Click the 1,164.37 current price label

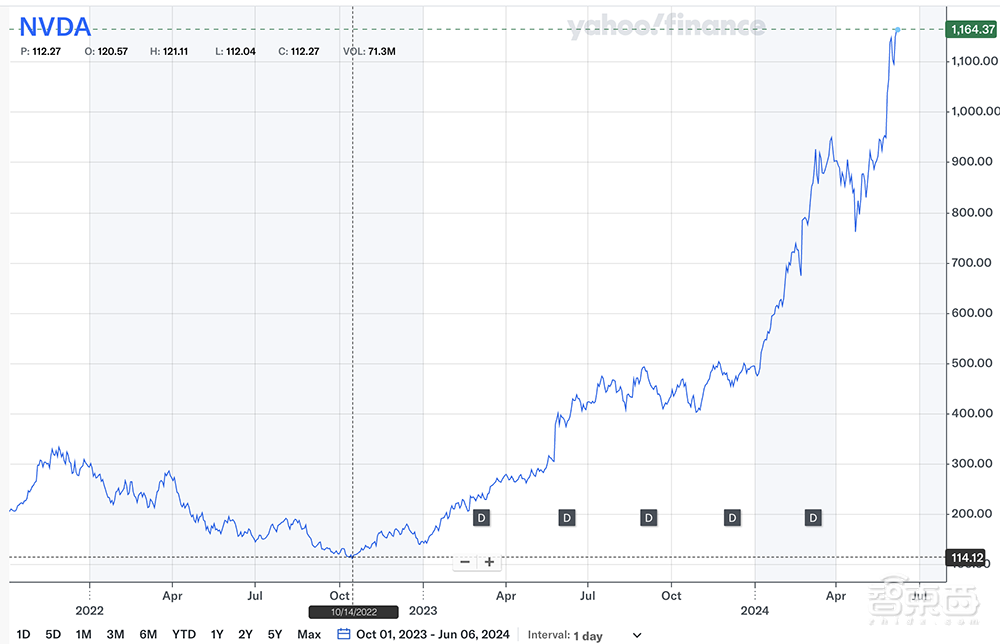(x=971, y=30)
